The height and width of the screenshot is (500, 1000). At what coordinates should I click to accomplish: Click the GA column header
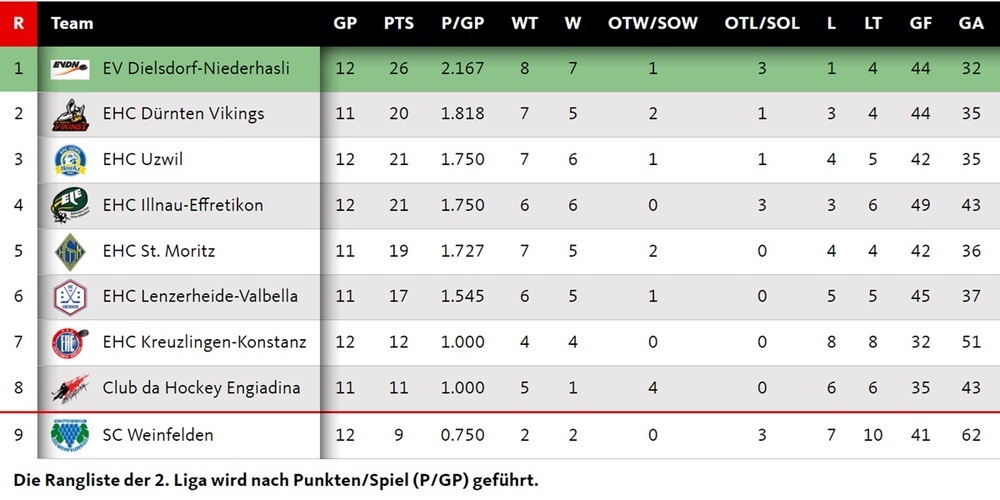(x=970, y=23)
